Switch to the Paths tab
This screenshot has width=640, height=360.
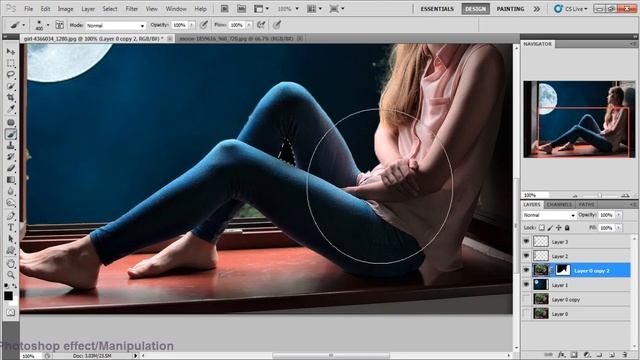[x=587, y=204]
